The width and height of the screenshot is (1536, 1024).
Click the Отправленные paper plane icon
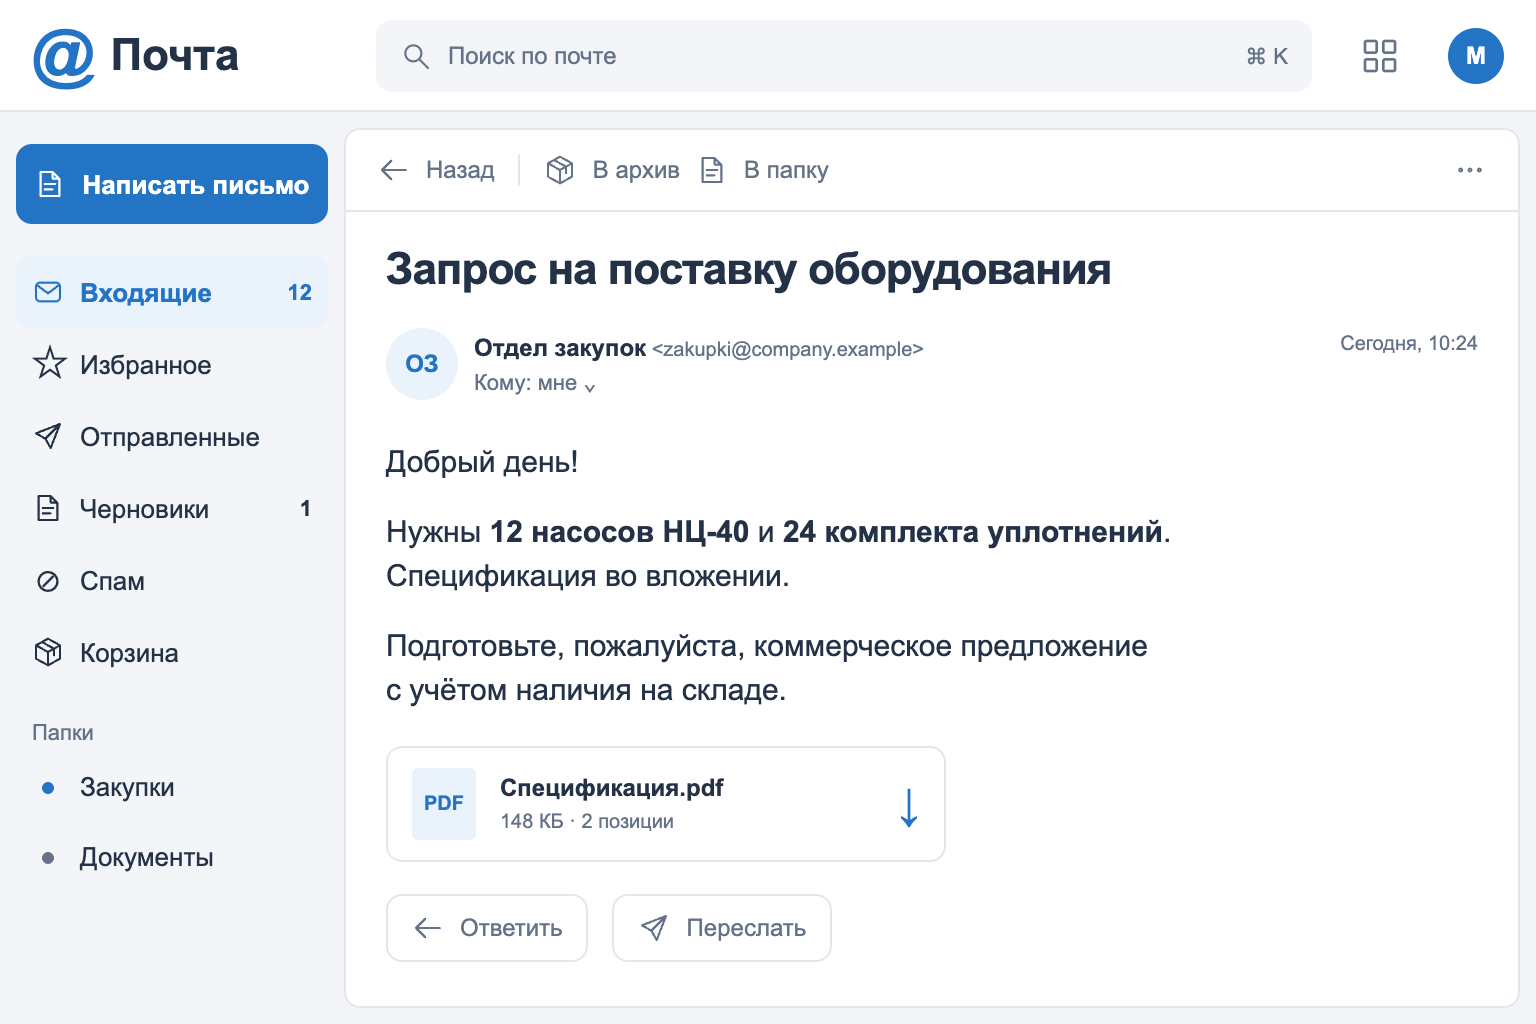(x=48, y=436)
